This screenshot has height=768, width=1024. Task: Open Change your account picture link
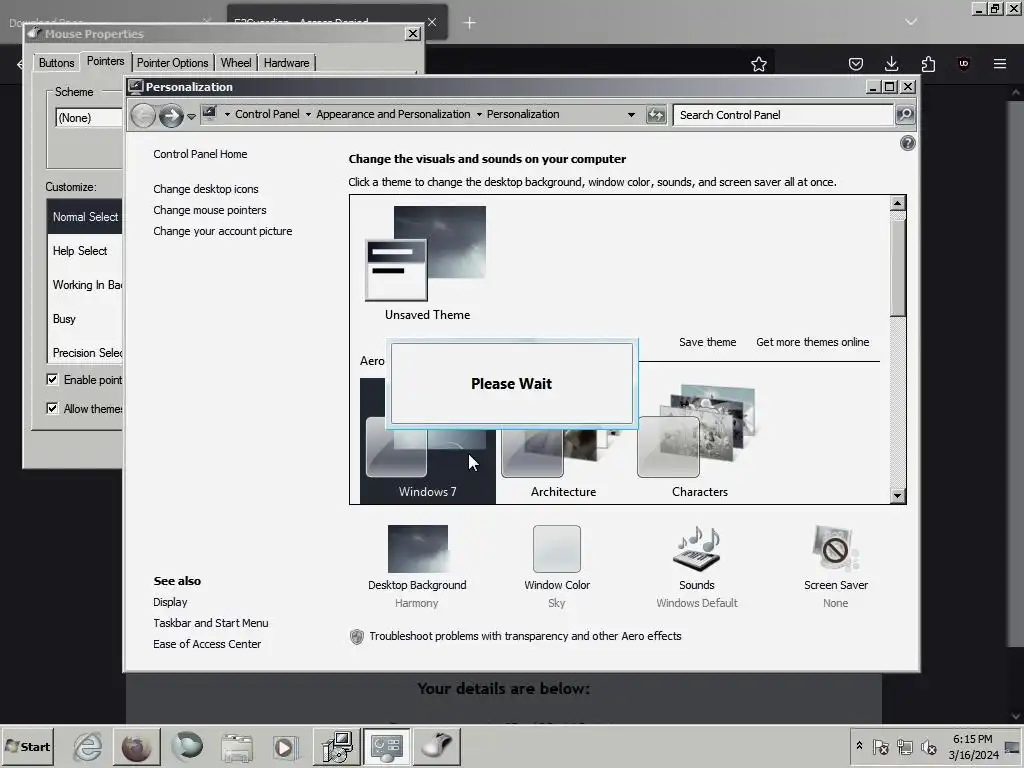223,231
